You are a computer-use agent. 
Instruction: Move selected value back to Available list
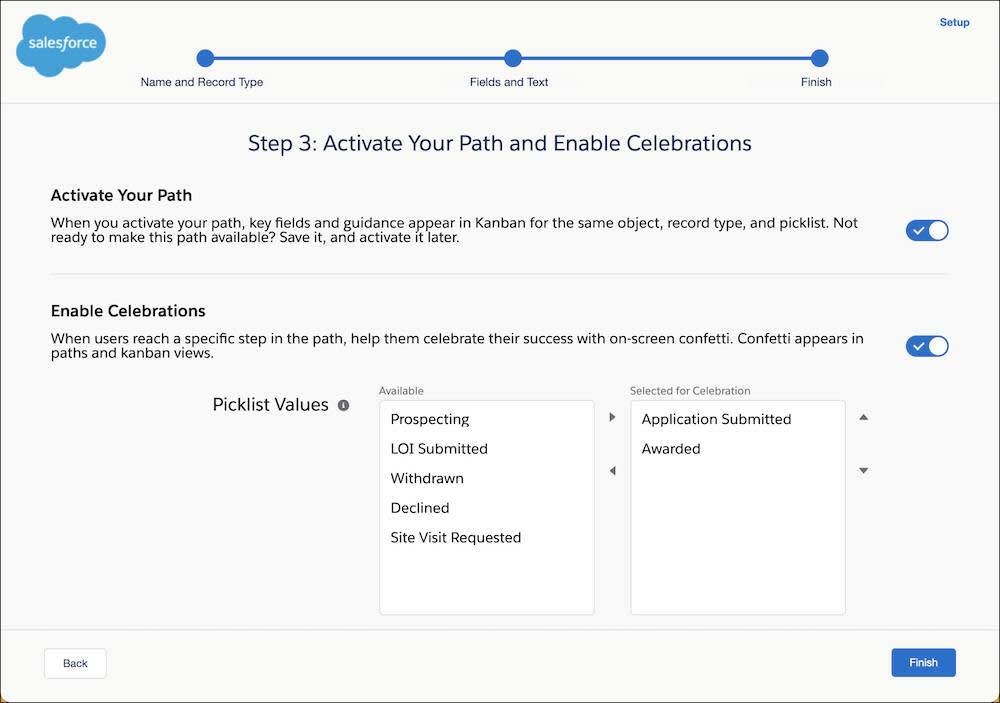pyautogui.click(x=612, y=471)
